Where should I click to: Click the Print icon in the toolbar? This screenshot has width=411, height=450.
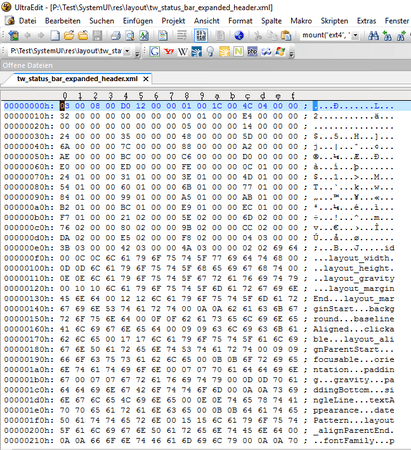pyautogui.click(x=115, y=35)
